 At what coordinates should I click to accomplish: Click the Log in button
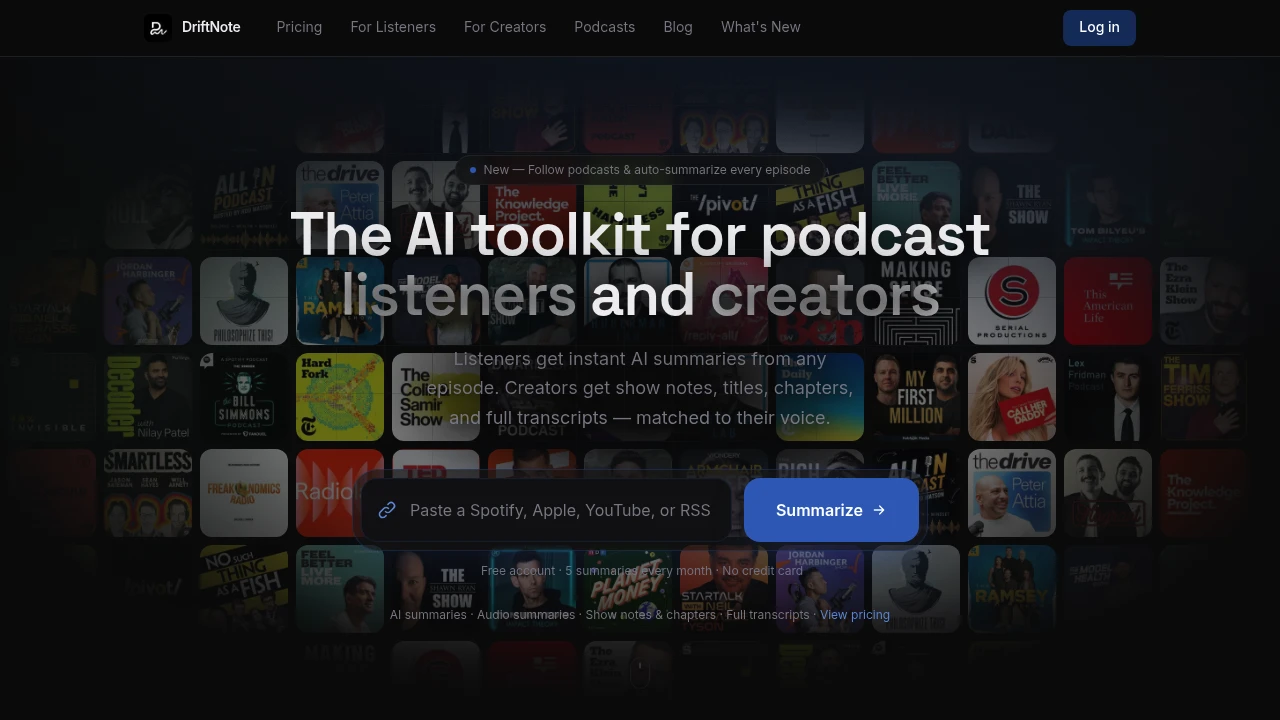click(x=1099, y=28)
